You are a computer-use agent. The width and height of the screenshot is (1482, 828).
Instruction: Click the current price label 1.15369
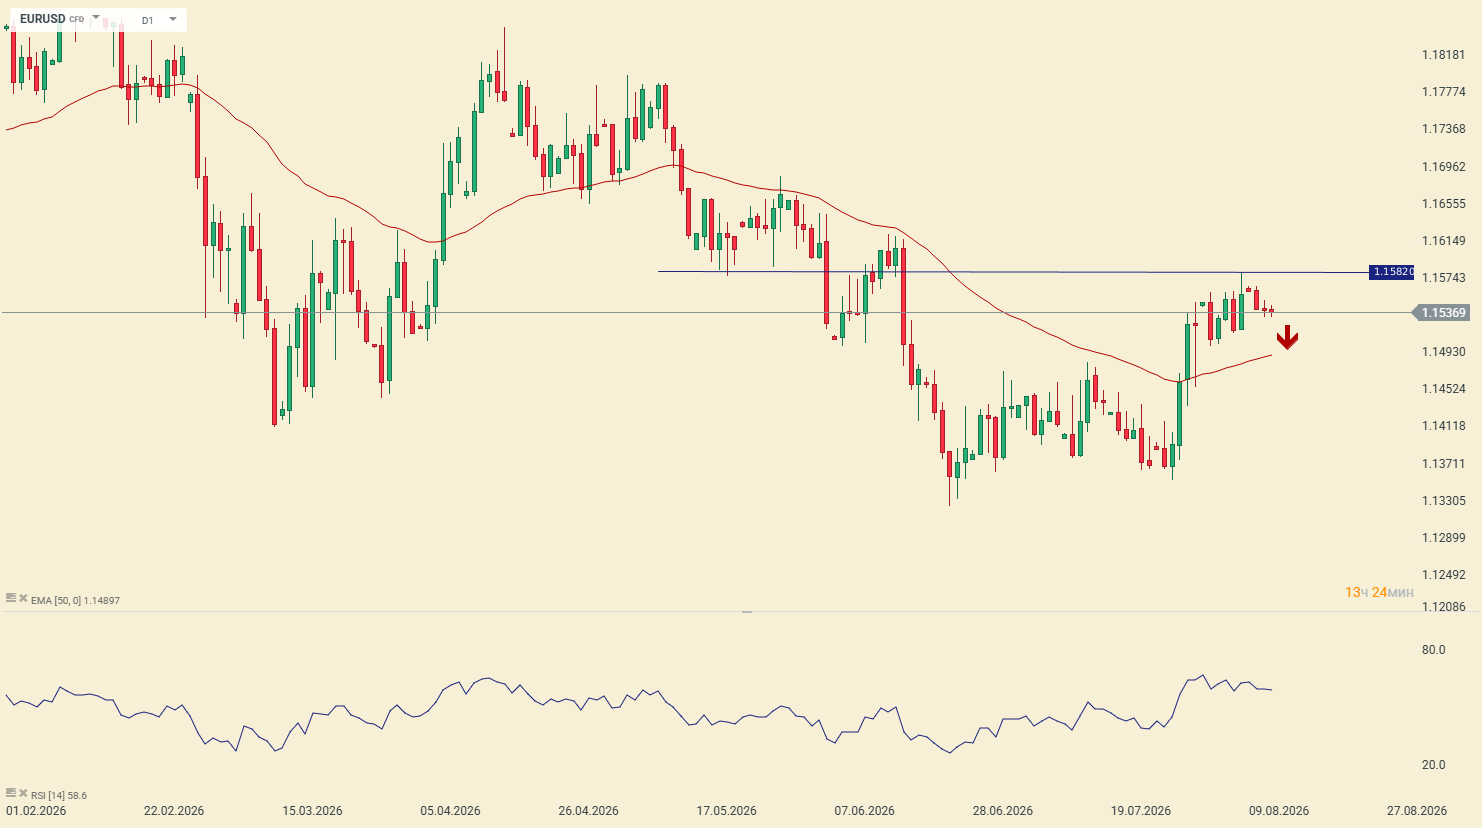coord(1440,313)
